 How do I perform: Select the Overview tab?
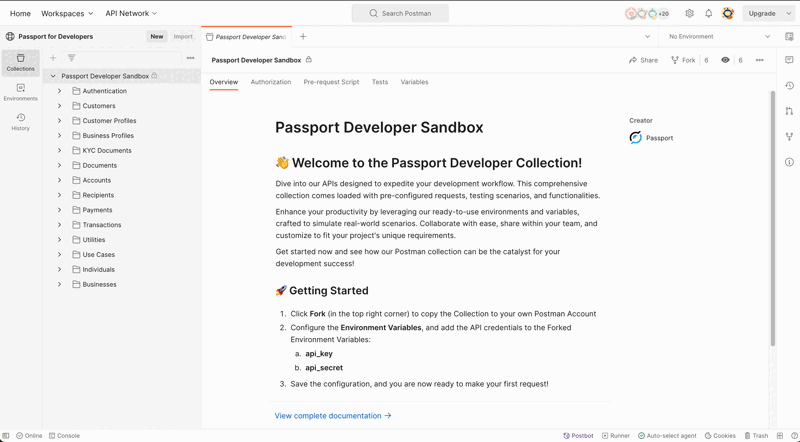click(223, 82)
